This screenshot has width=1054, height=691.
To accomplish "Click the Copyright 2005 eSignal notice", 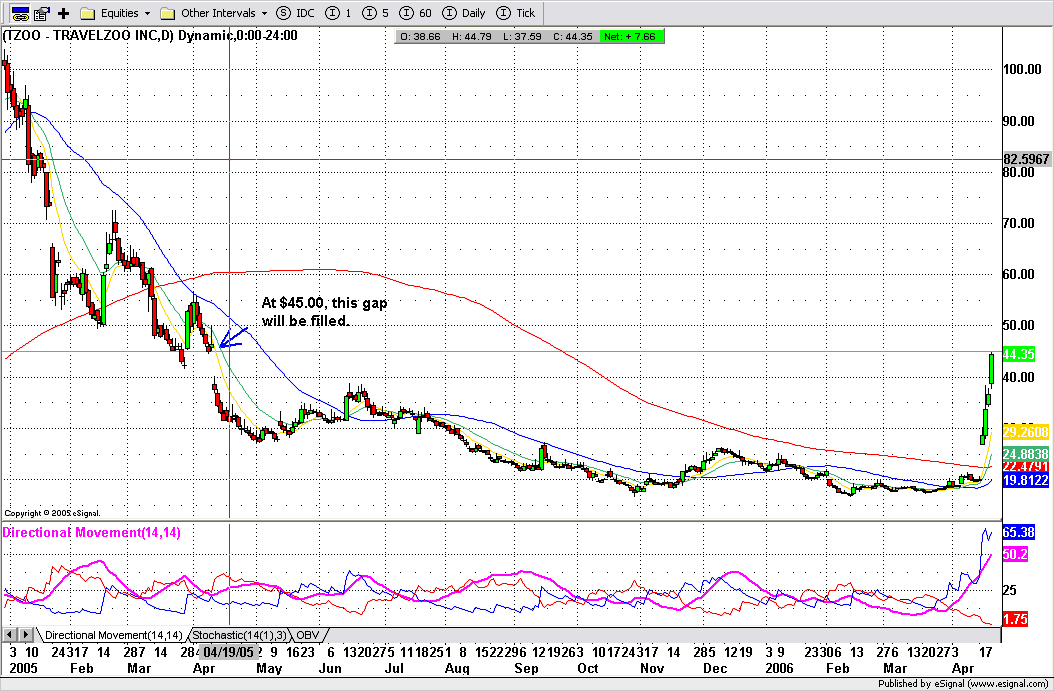I will [x=52, y=513].
